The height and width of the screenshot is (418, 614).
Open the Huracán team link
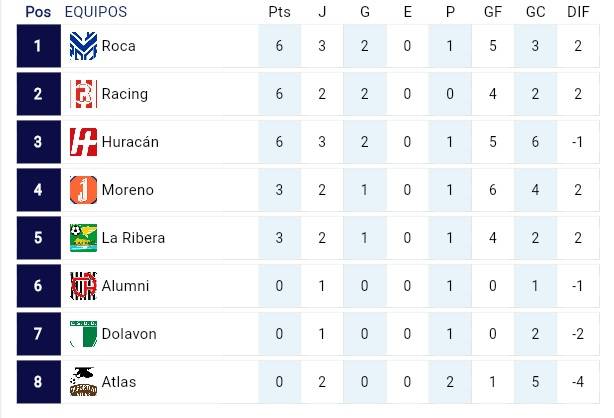click(x=130, y=142)
